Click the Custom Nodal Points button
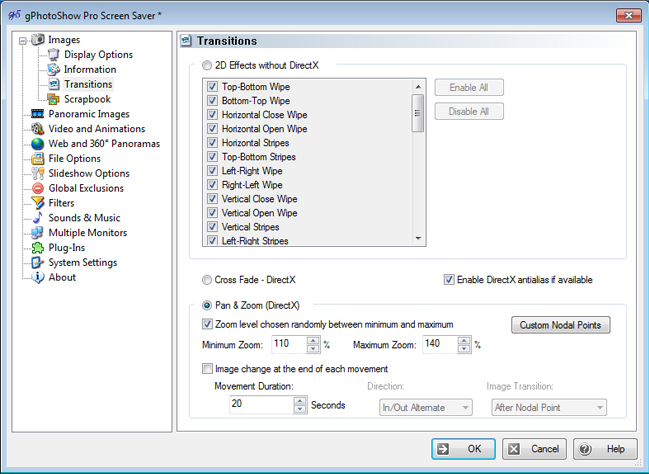Image resolution: width=649 pixels, height=474 pixels. click(x=560, y=325)
